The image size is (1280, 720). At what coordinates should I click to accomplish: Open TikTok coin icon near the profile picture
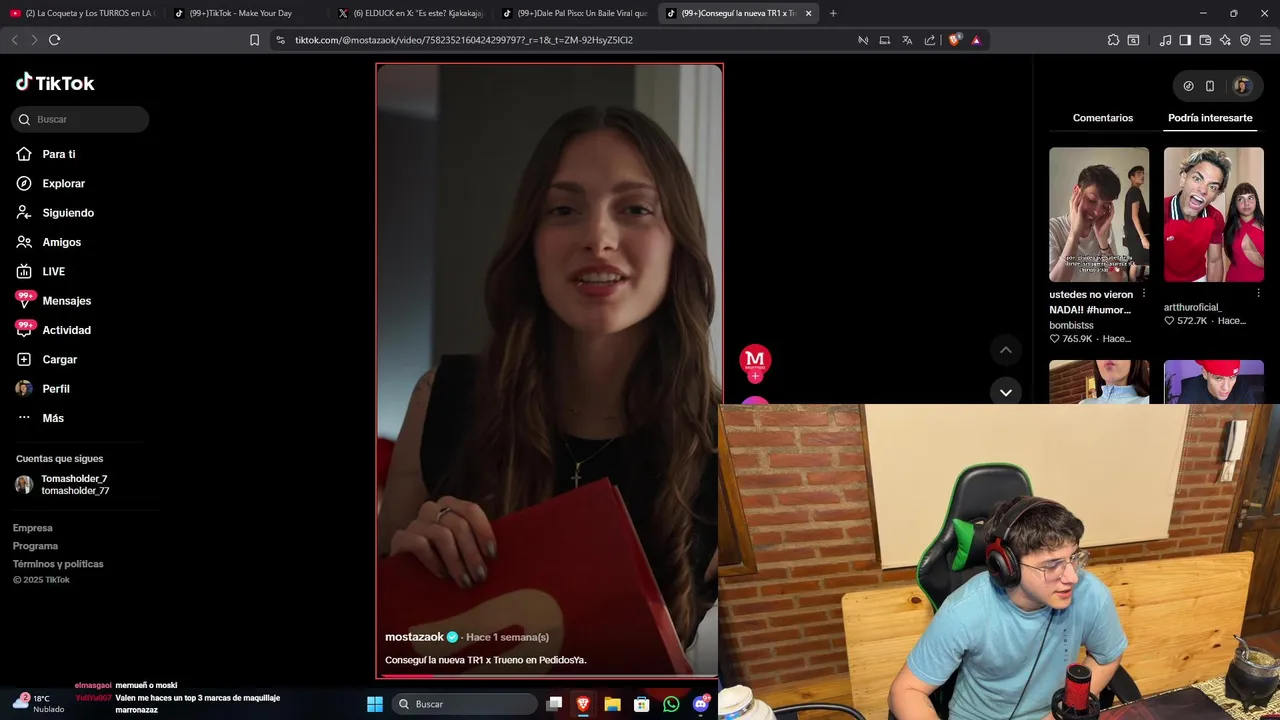[x=1188, y=86]
